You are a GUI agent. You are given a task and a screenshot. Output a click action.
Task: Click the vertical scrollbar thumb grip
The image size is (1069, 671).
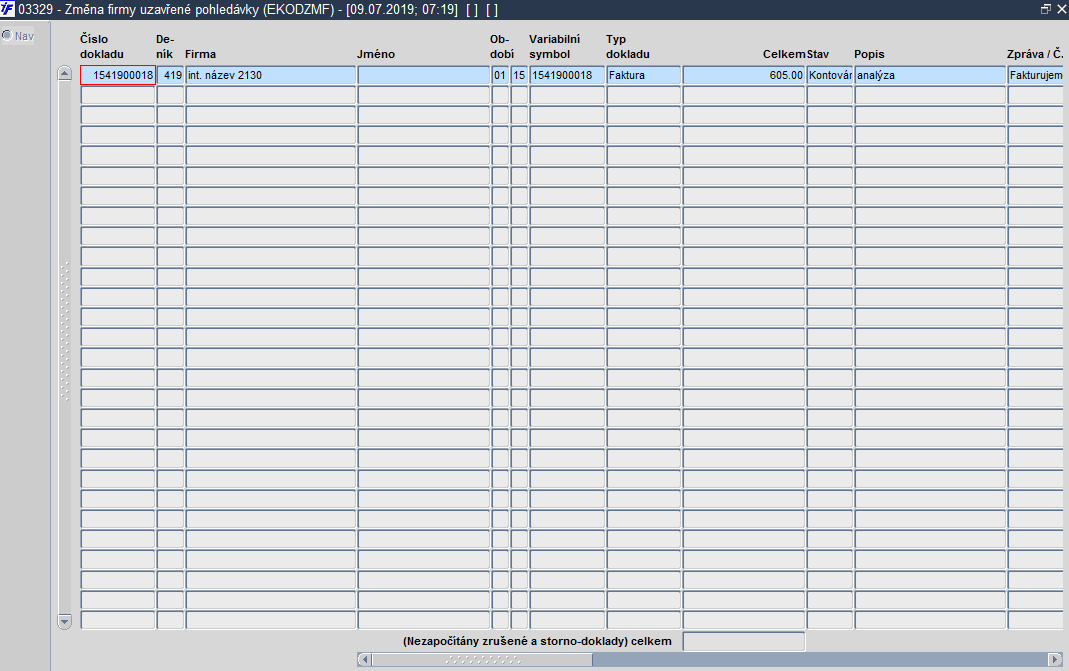(x=65, y=331)
